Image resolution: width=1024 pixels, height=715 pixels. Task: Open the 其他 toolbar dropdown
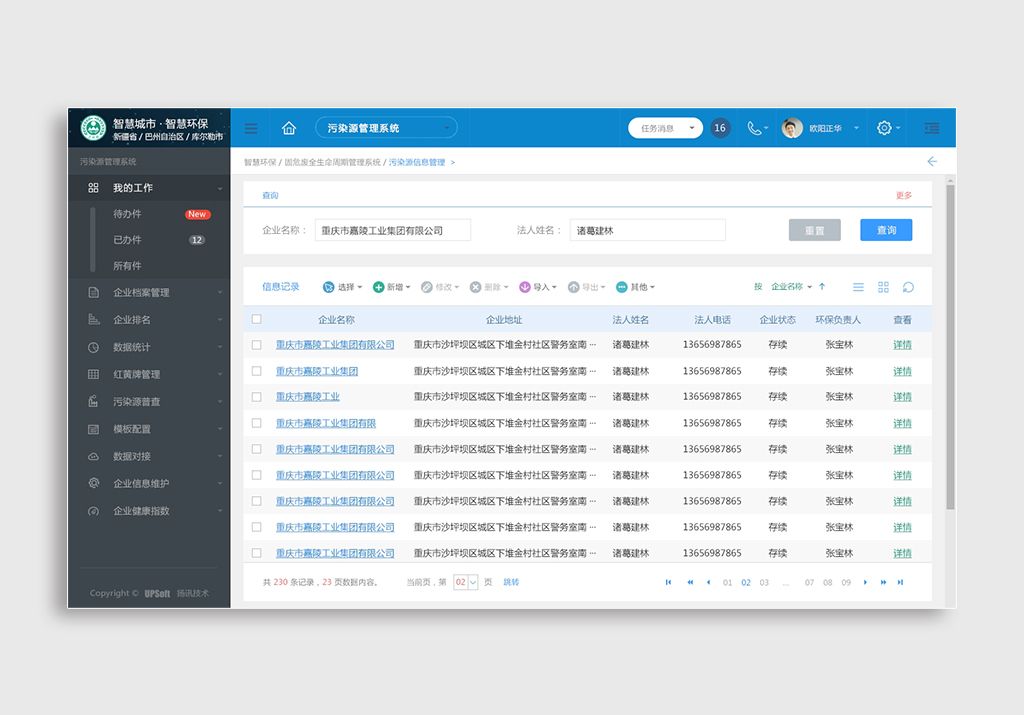635,287
